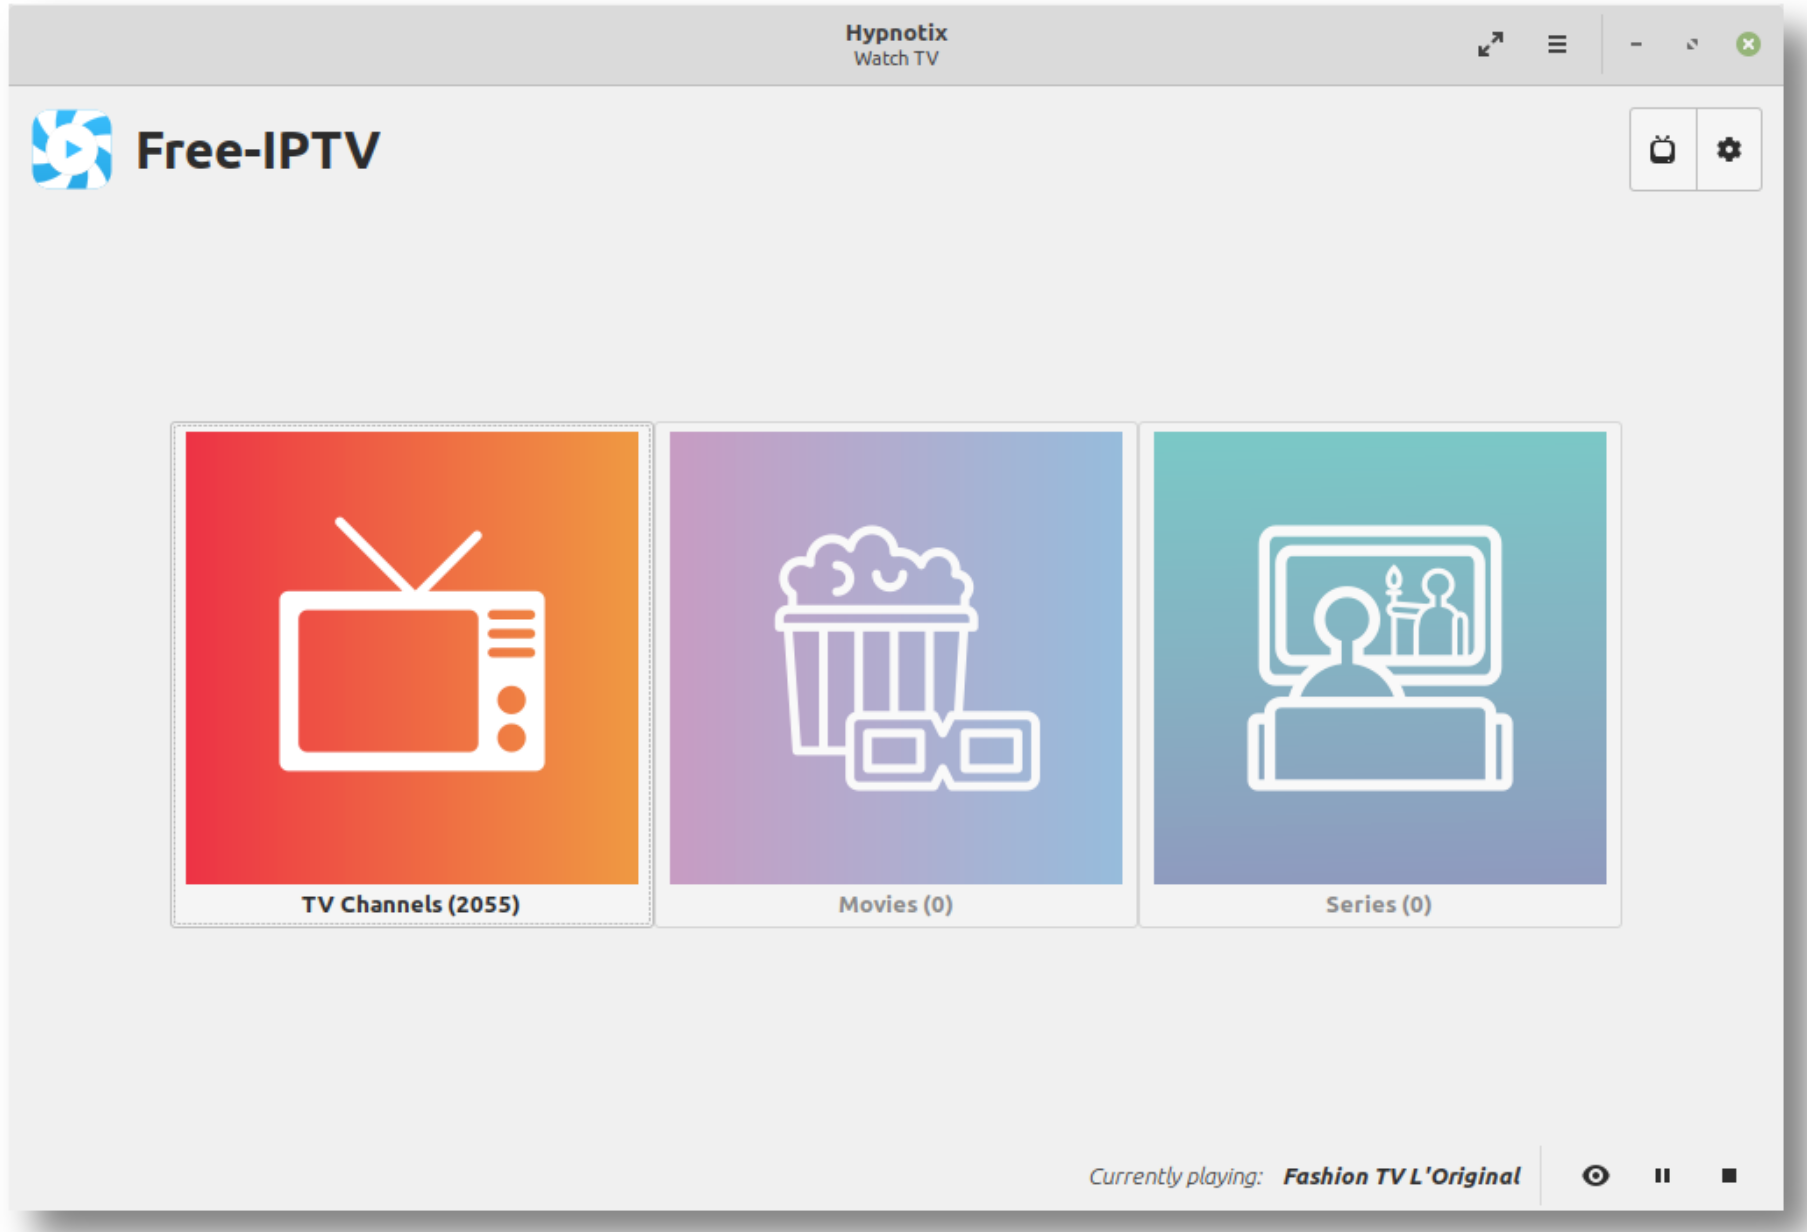Open the Movies (0) tile
The image size is (1807, 1232).
[x=895, y=674]
